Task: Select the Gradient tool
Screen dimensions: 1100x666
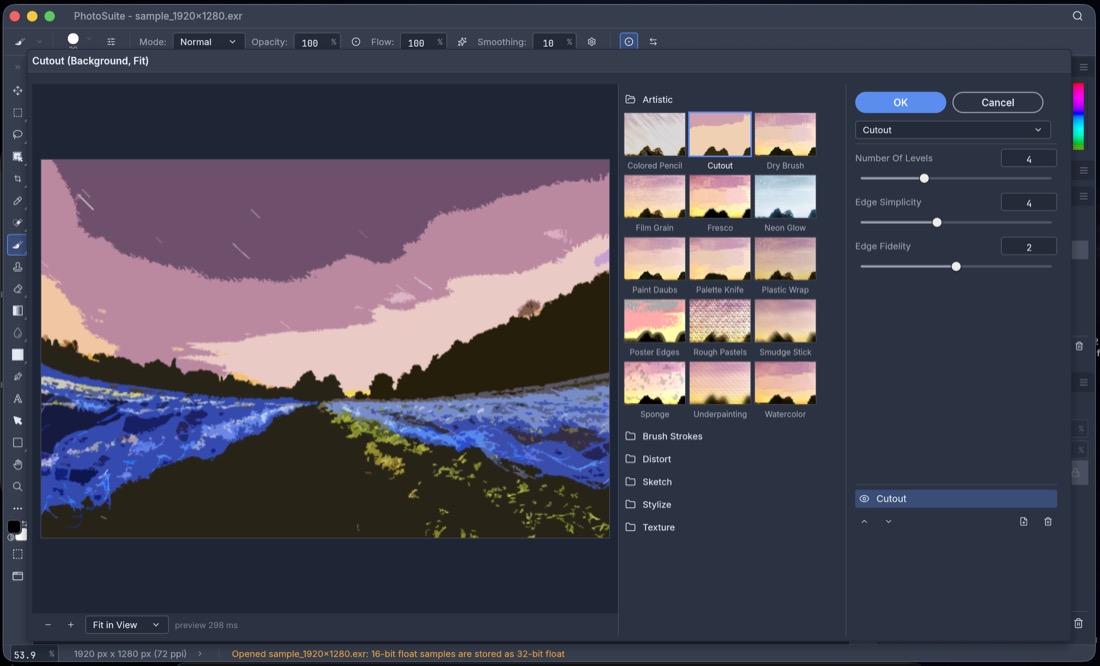Action: click(18, 311)
